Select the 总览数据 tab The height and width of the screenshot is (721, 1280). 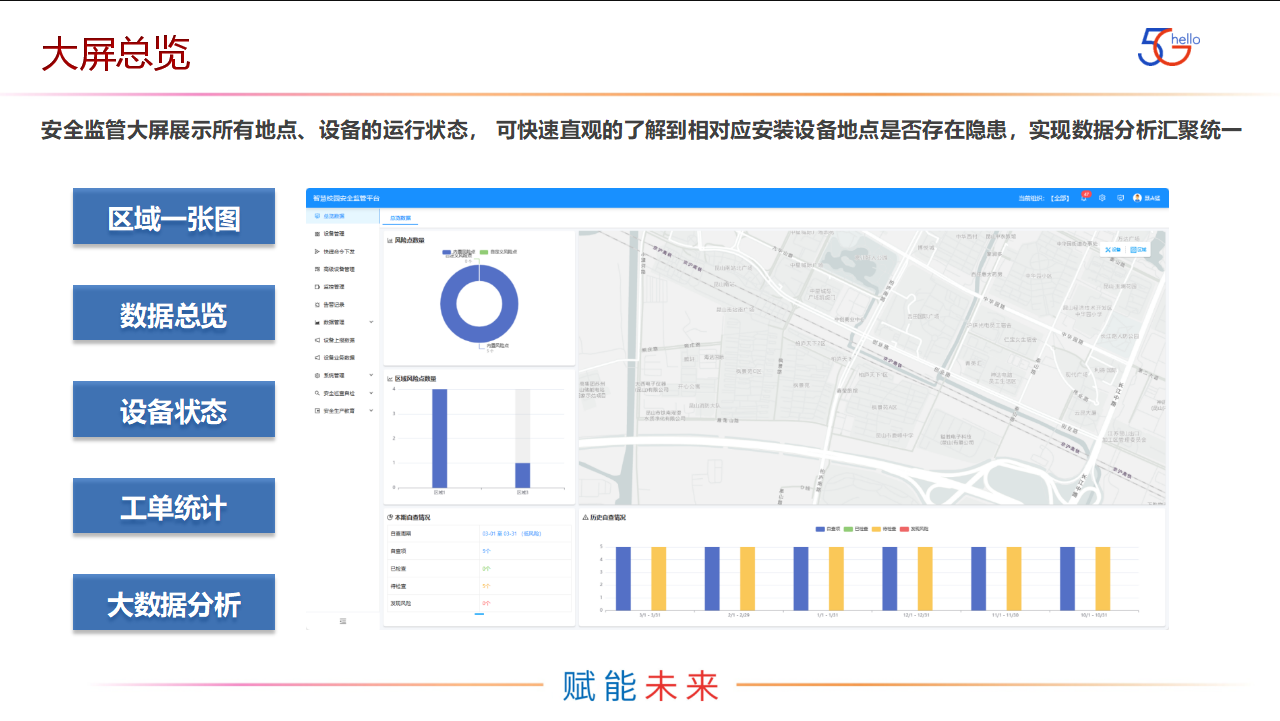tap(400, 217)
